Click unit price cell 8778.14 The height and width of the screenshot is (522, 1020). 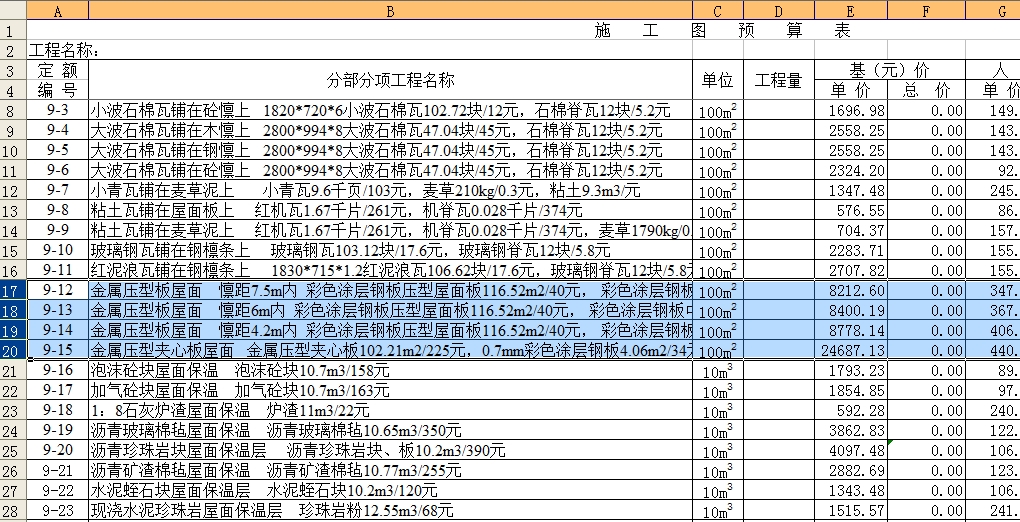(x=851, y=331)
